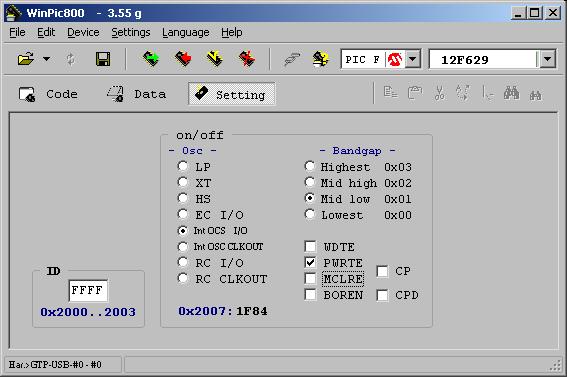Click the WinPic800 title bar app icon

coord(13,13)
